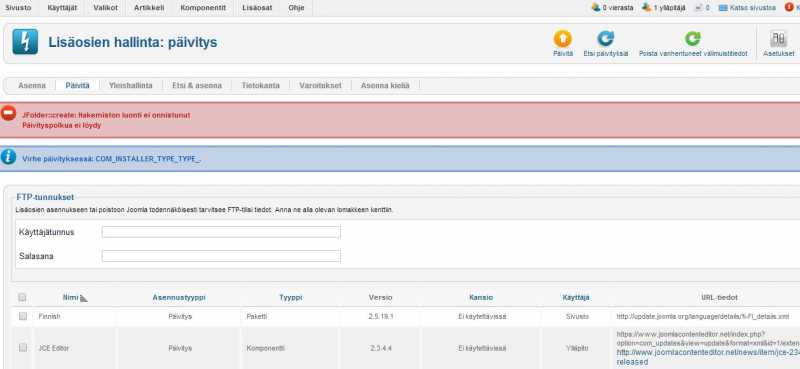Open the Lisäosat menu
800x369 pixels.
point(257,8)
